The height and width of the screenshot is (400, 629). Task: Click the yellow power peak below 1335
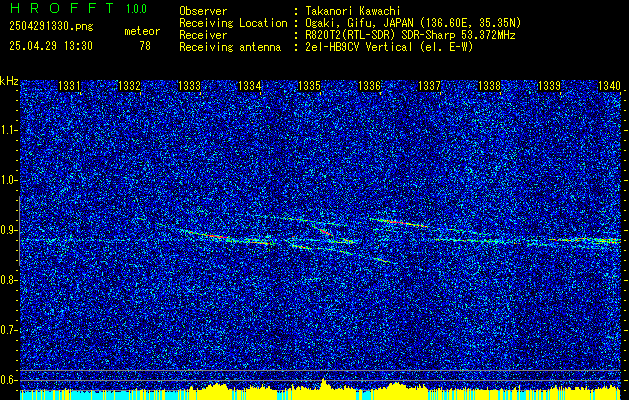tap(324, 383)
